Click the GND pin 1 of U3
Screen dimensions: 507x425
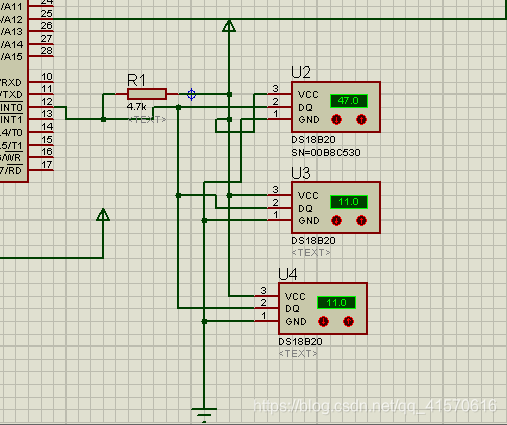click(x=279, y=220)
